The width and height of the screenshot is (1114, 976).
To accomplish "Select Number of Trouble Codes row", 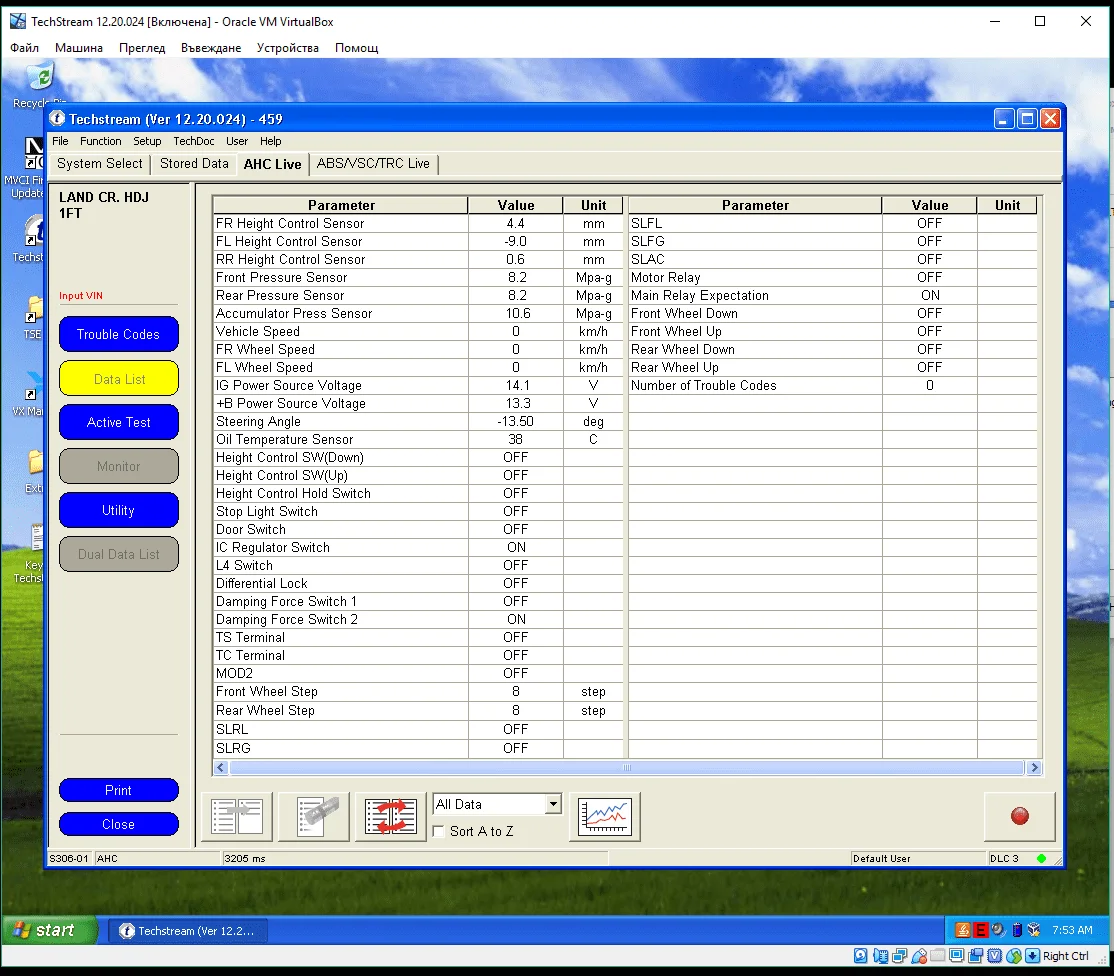I will pyautogui.click(x=833, y=385).
